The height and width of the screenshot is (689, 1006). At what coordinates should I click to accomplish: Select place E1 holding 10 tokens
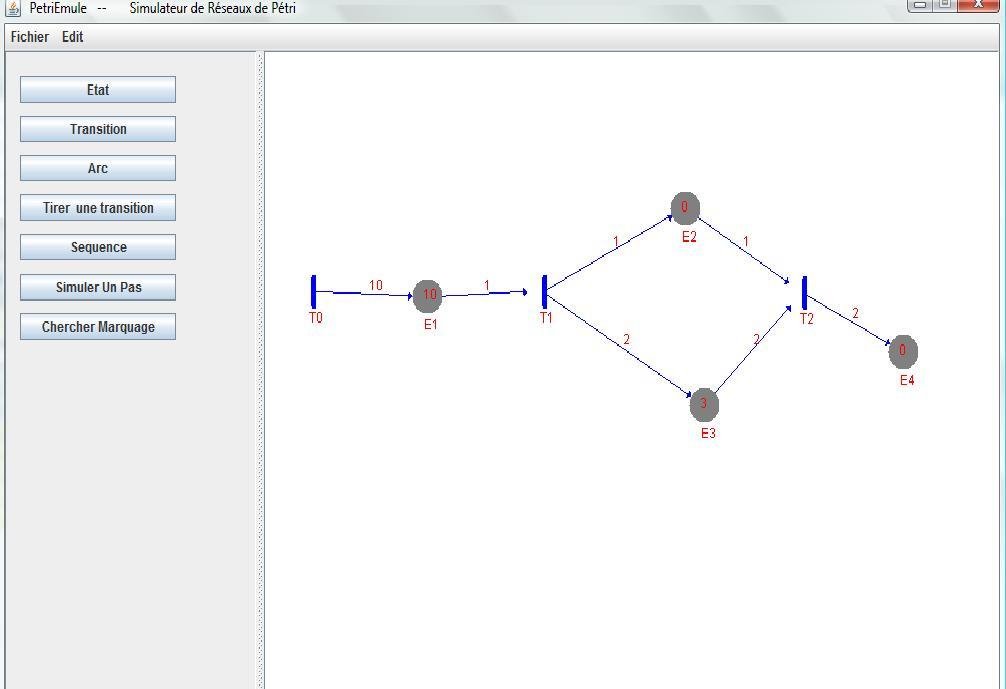[x=428, y=296]
